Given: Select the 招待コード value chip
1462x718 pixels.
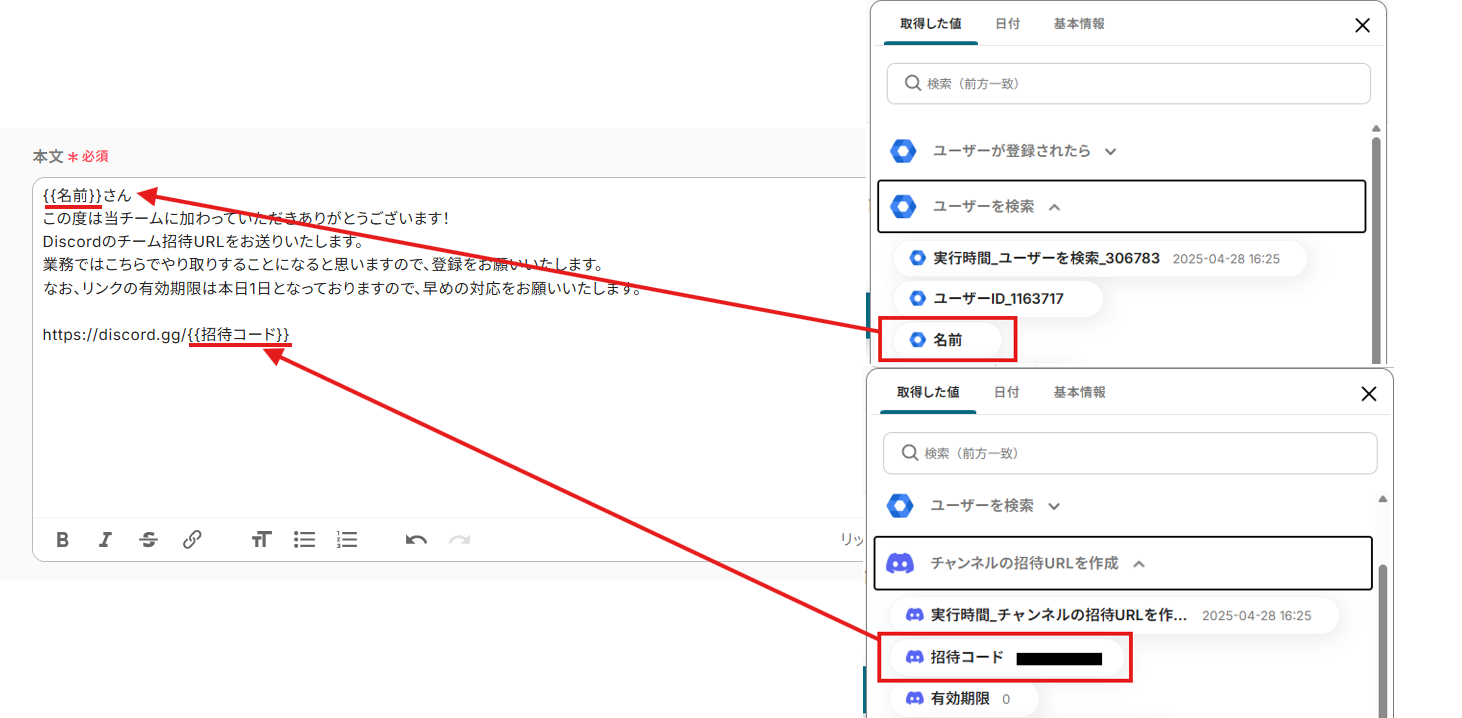Looking at the screenshot, I should coord(966,657).
